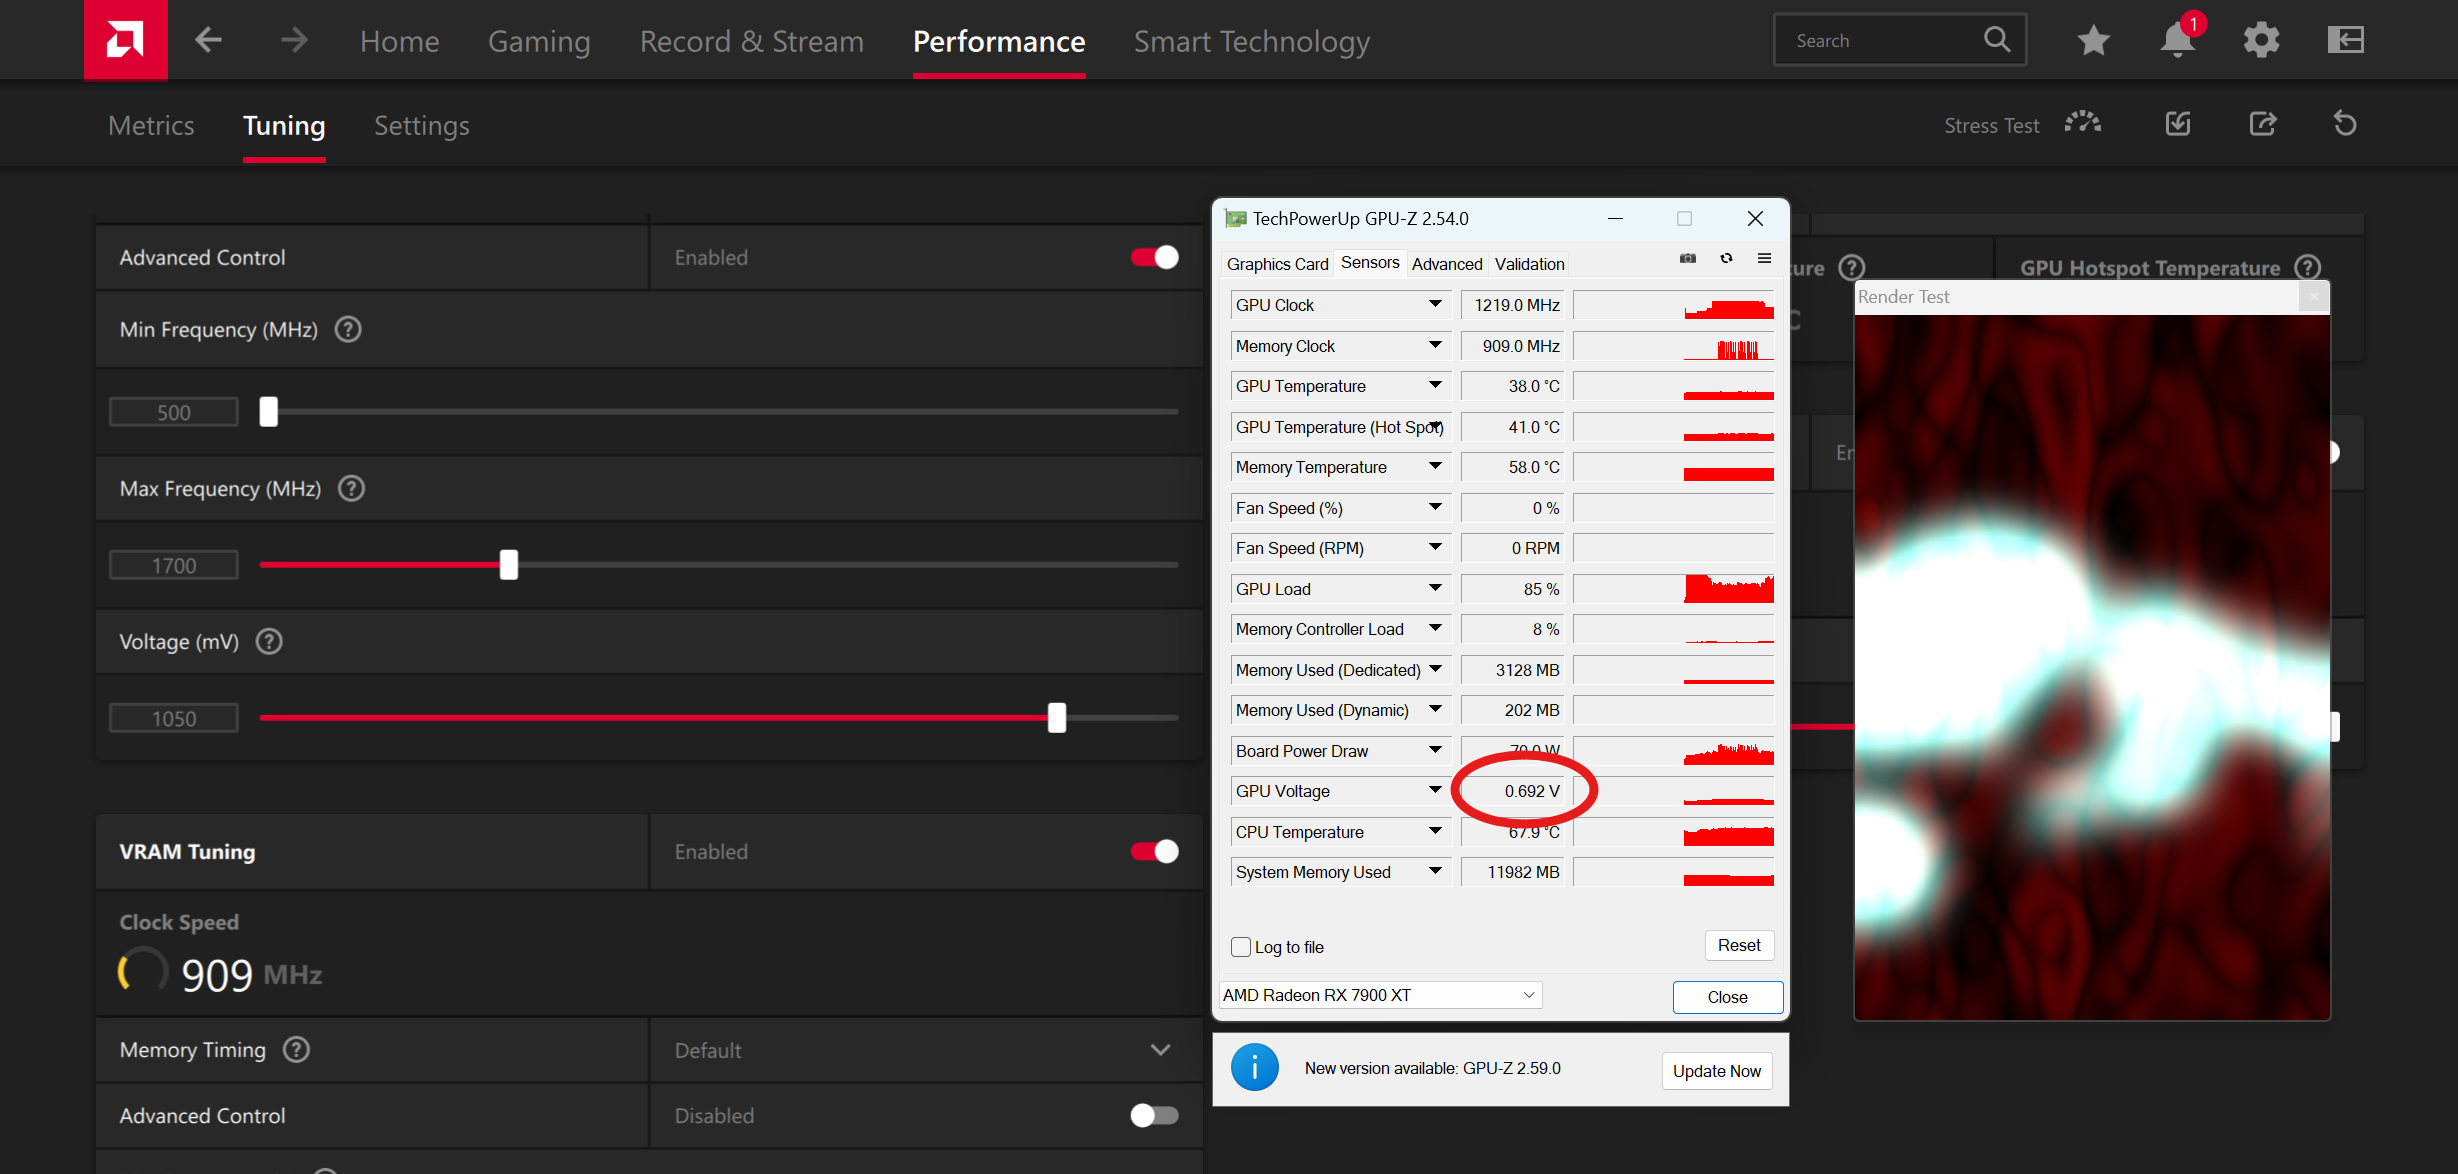Click Voltage value field 1050
This screenshot has height=1174, width=2458.
[174, 718]
